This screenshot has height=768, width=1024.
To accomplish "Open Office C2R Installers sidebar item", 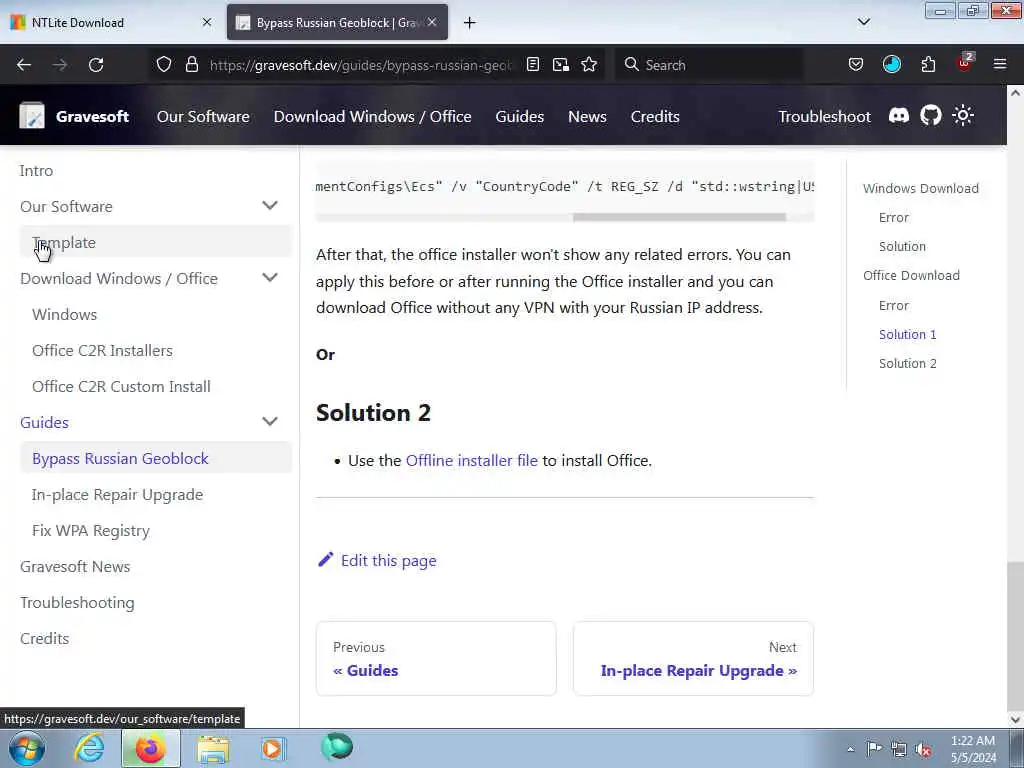I will coord(103,350).
